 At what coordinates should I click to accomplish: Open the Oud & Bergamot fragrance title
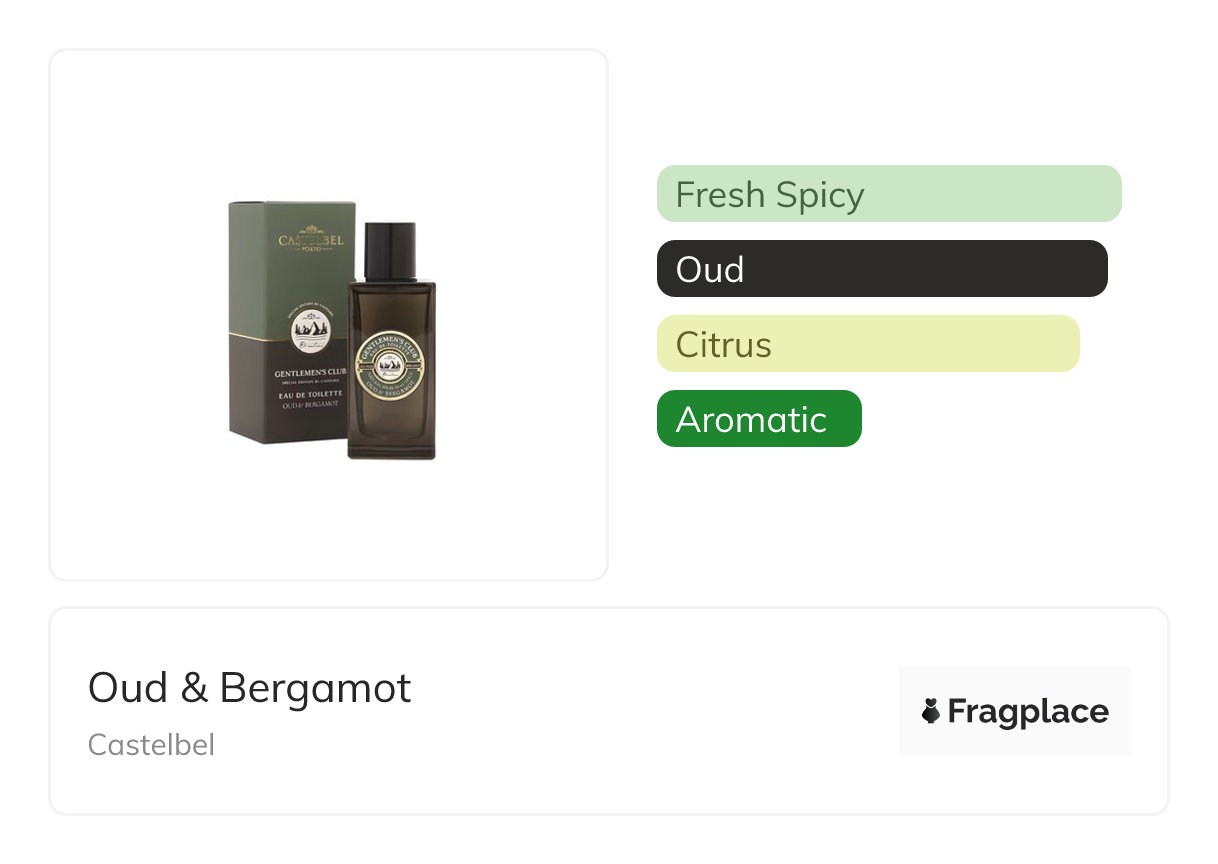click(249, 688)
